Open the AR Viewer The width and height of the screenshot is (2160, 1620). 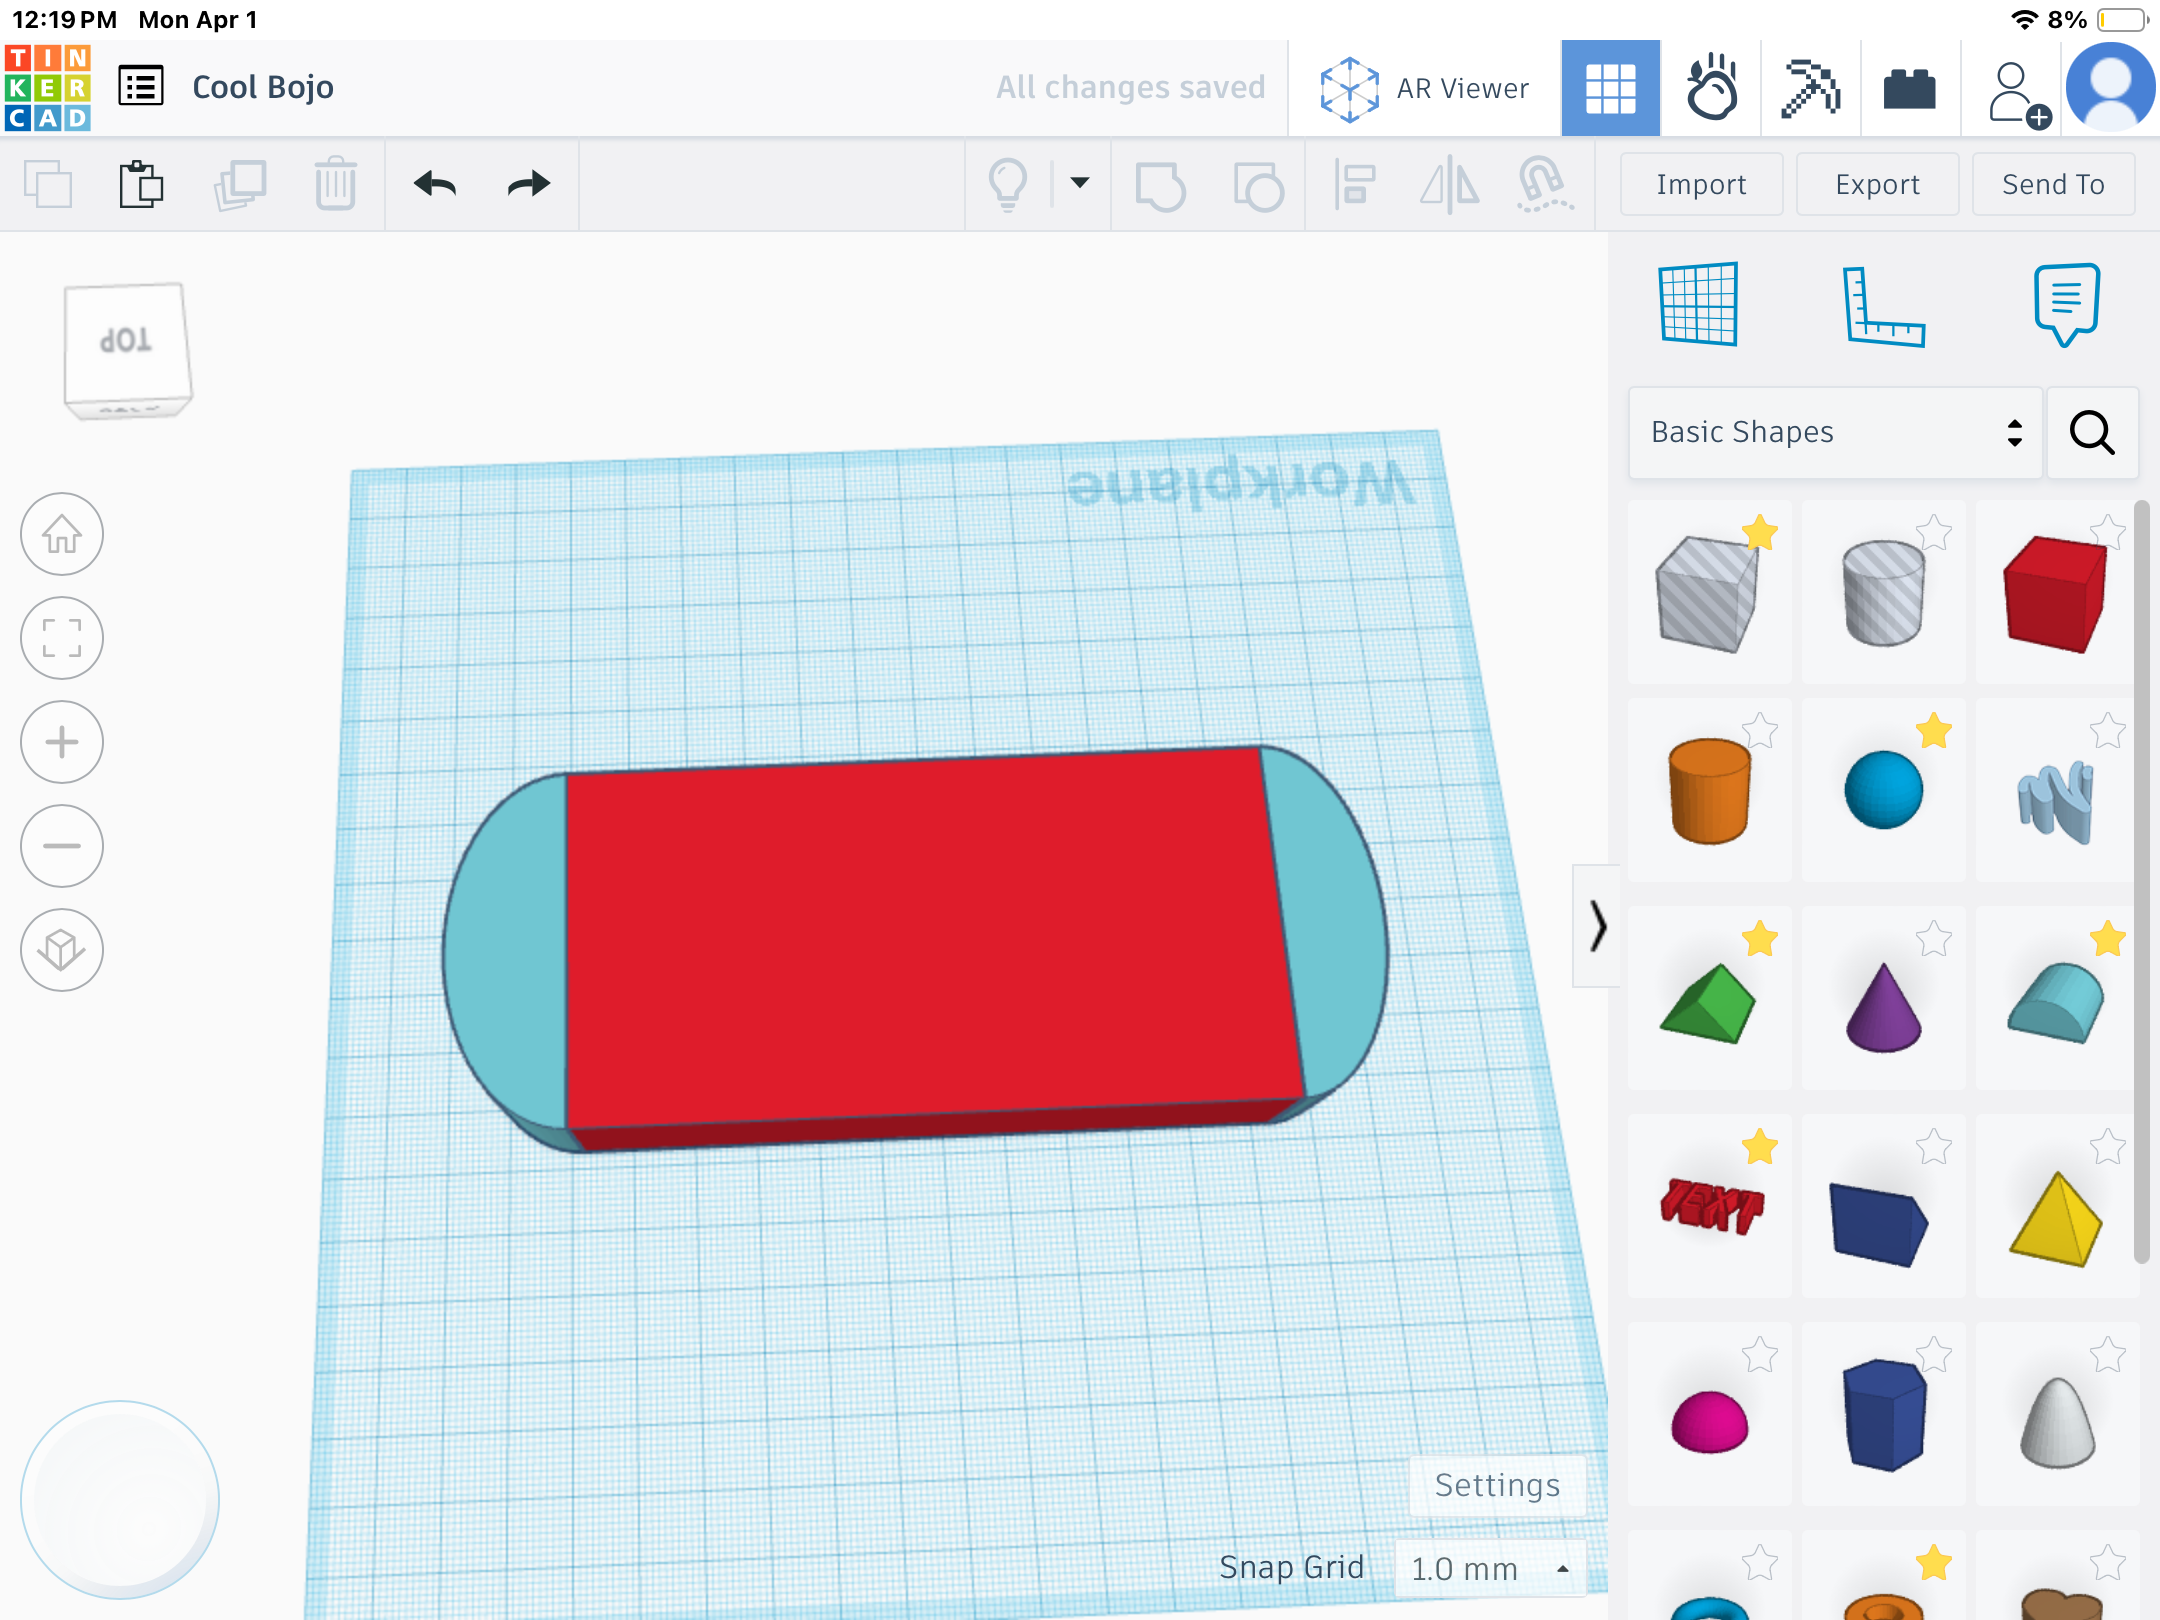coord(1425,88)
